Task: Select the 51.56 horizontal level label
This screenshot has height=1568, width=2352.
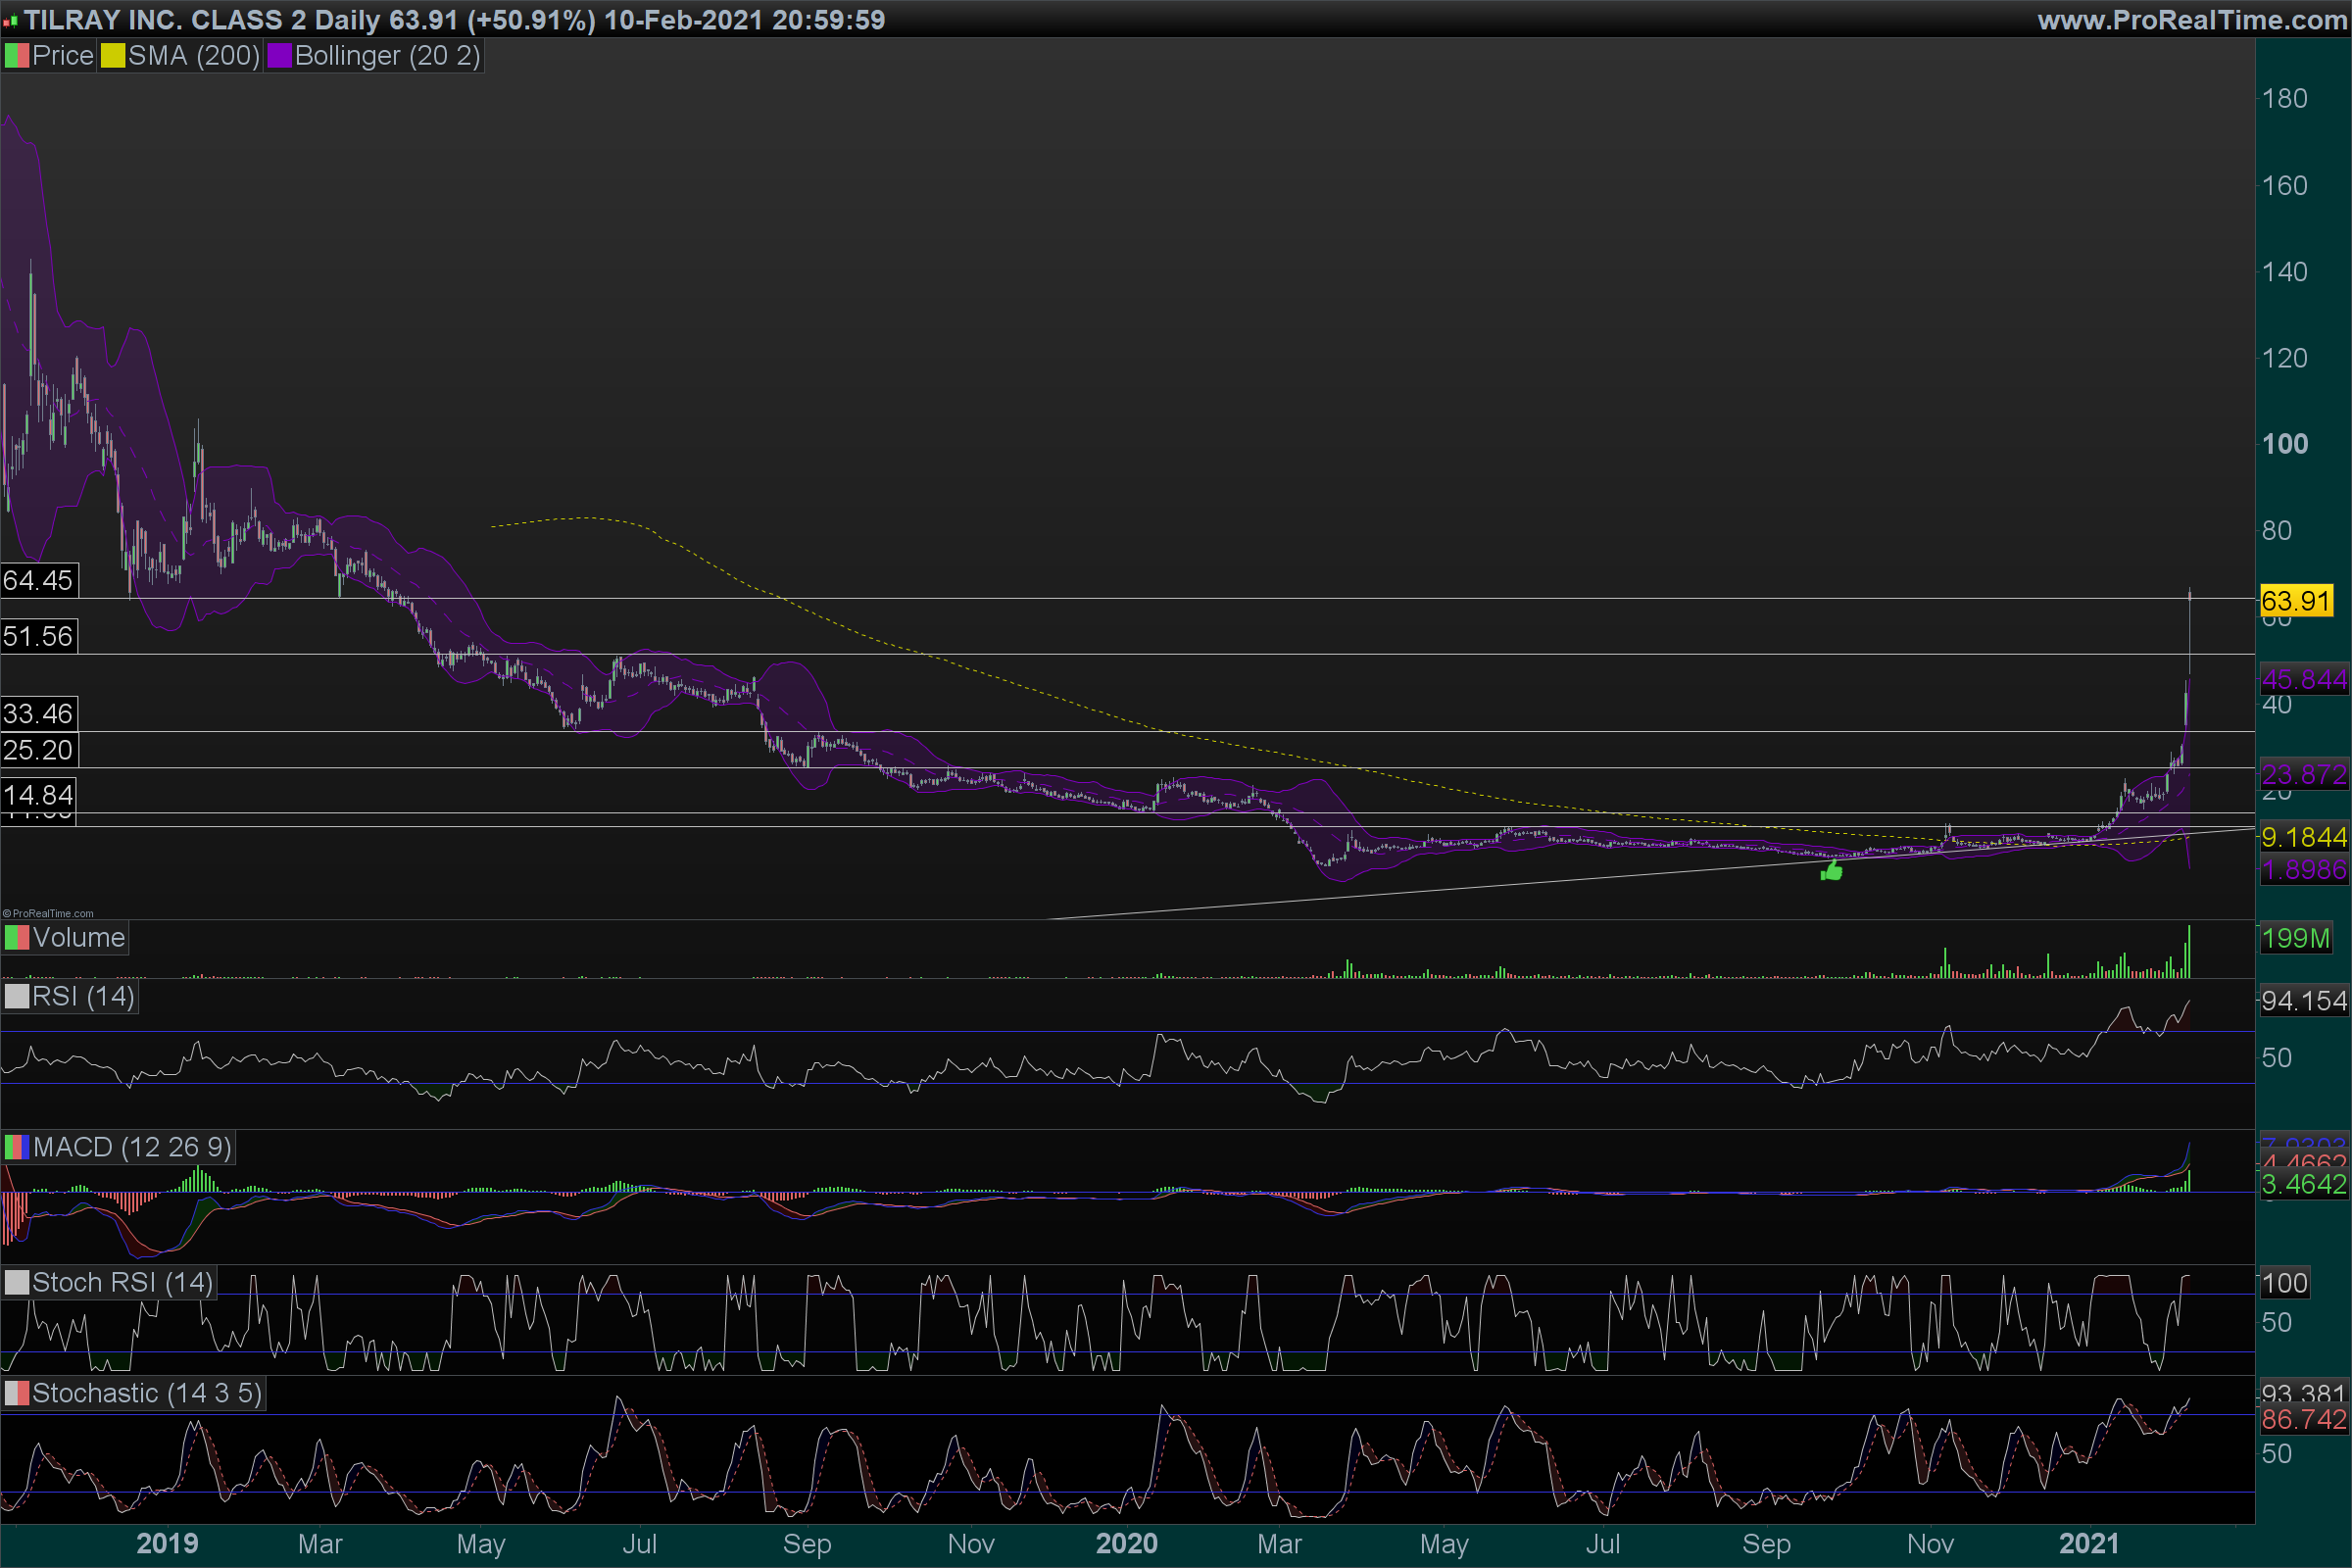Action: click(38, 636)
